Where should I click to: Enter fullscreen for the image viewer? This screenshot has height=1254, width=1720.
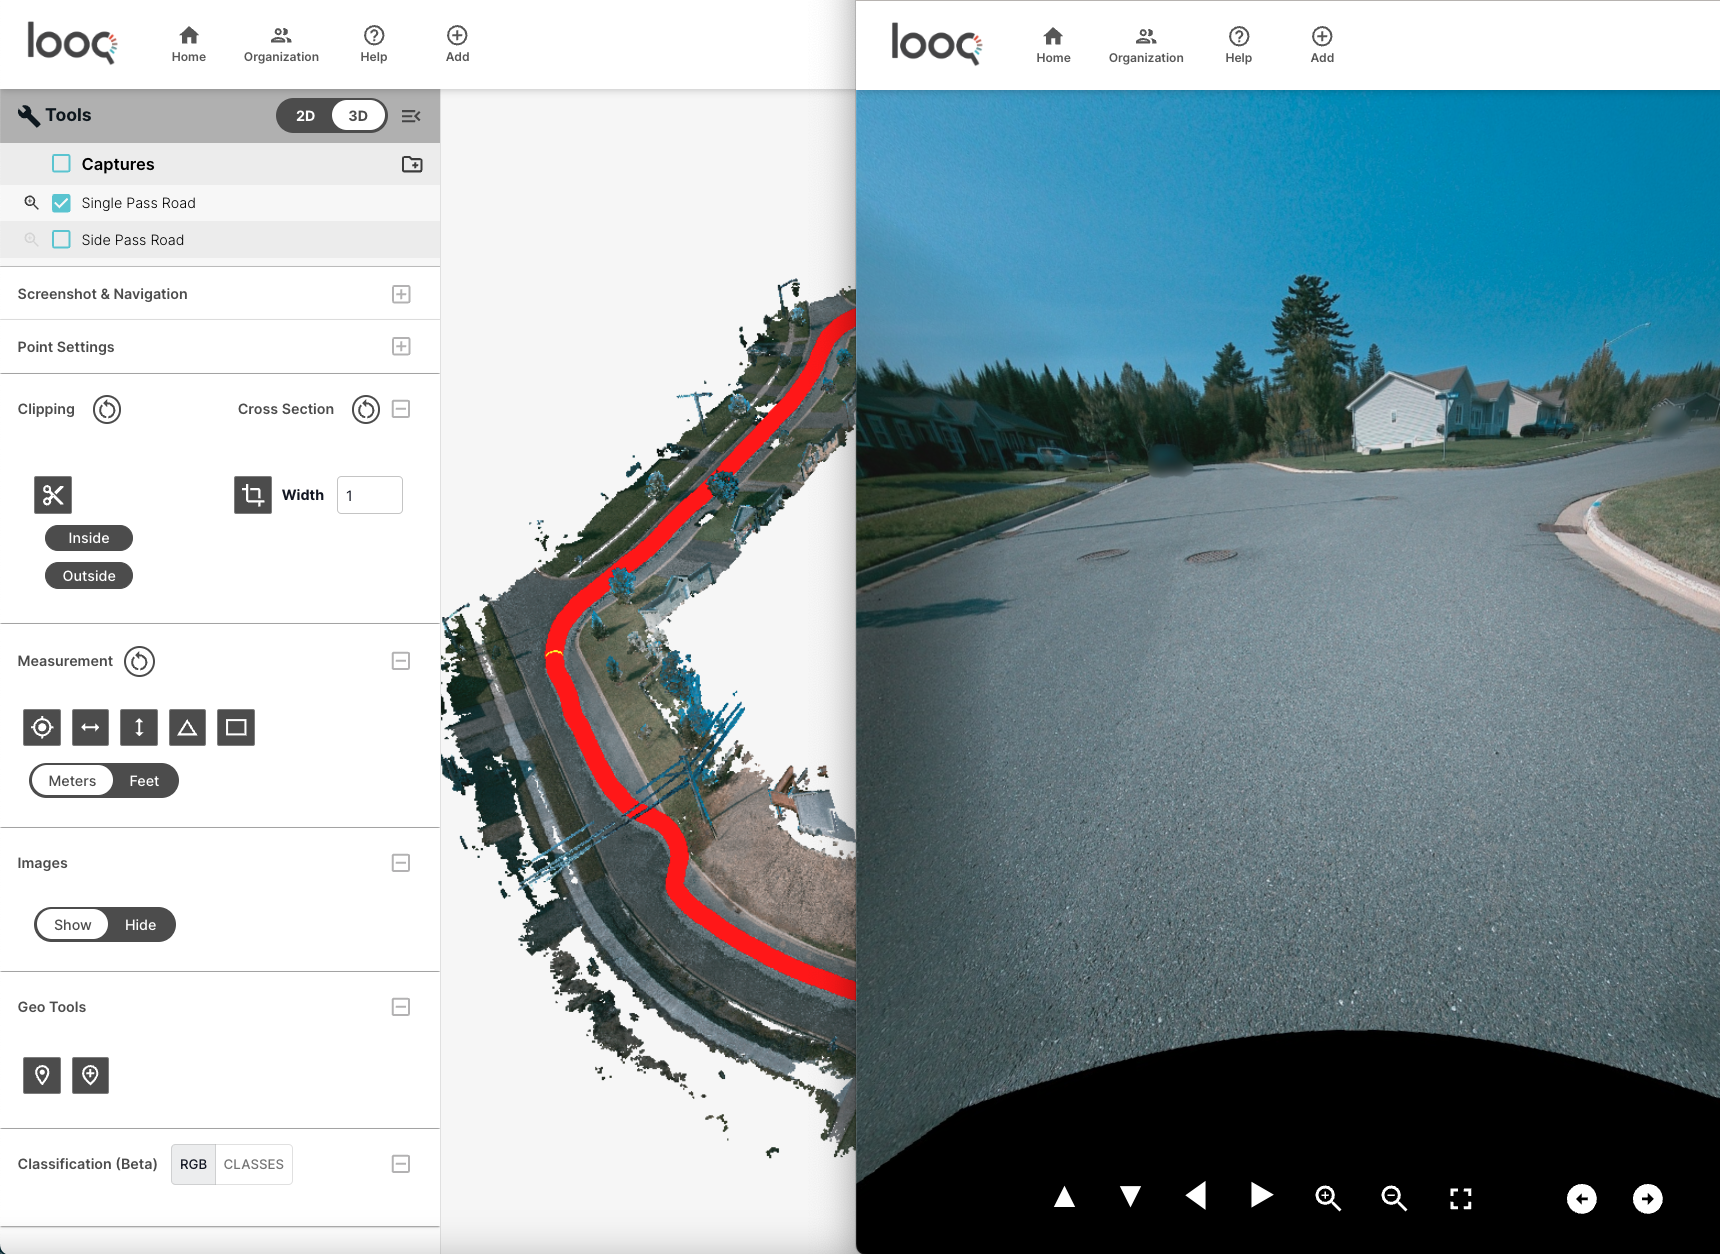(1461, 1198)
